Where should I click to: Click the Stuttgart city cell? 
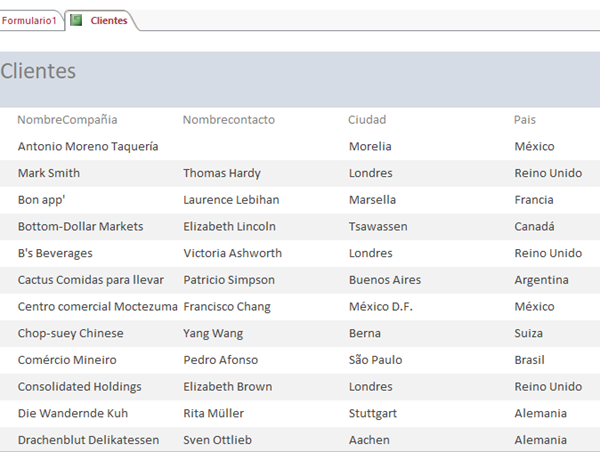click(373, 413)
